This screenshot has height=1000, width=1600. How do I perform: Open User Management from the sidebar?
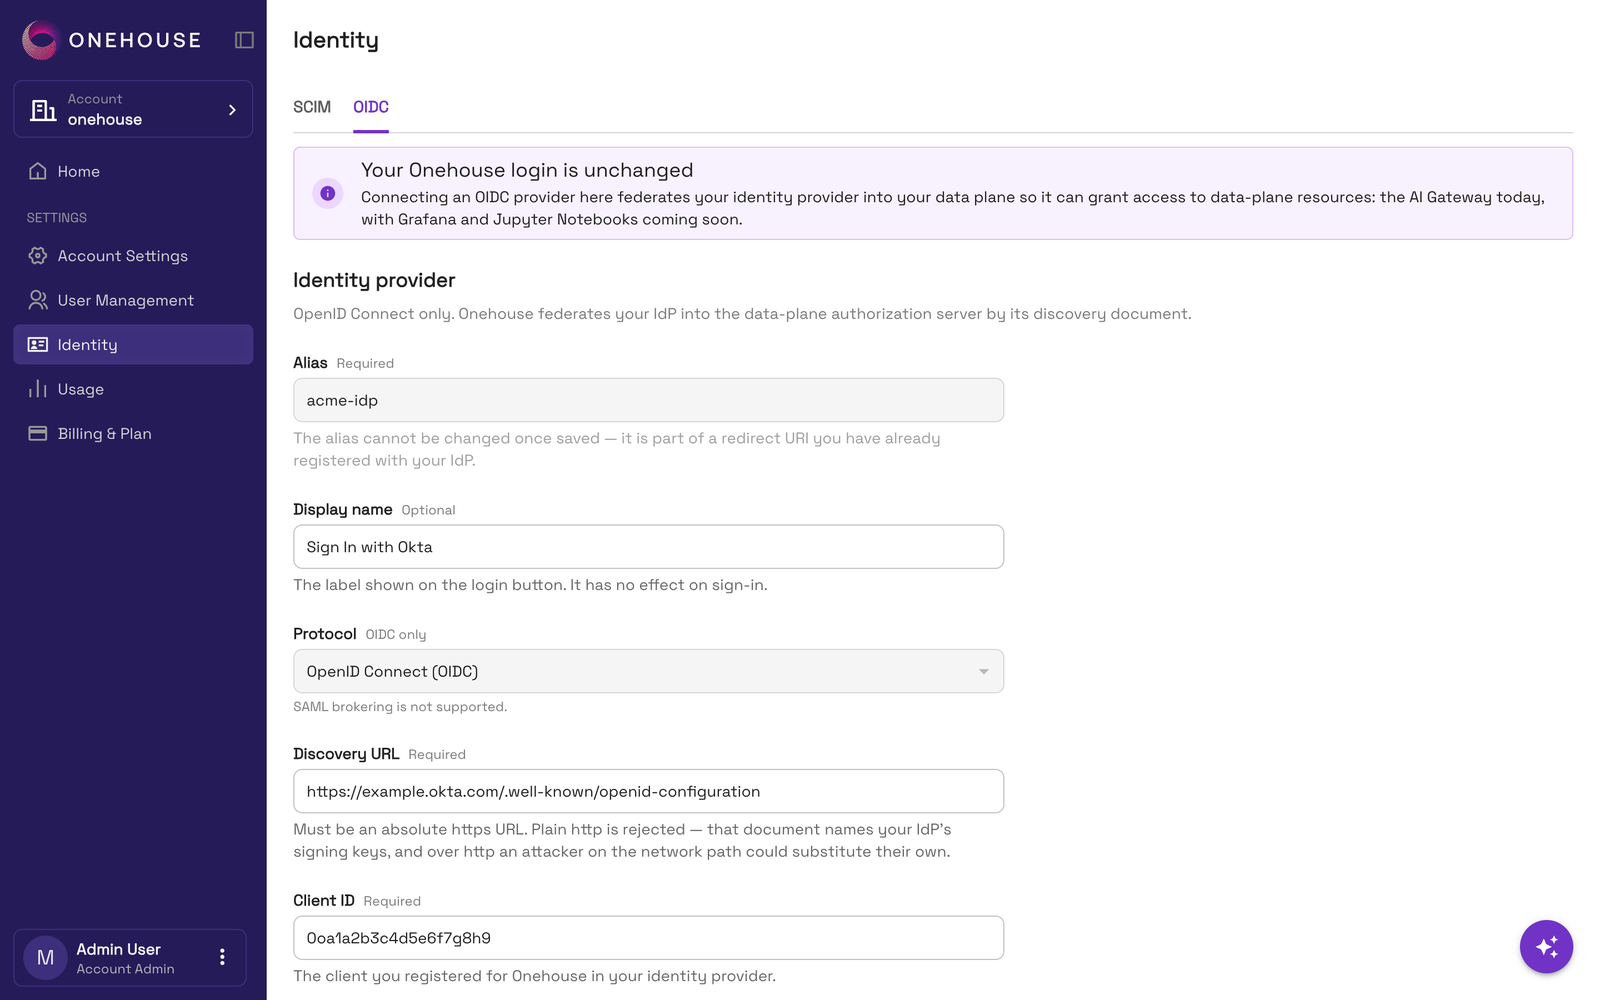(x=133, y=300)
